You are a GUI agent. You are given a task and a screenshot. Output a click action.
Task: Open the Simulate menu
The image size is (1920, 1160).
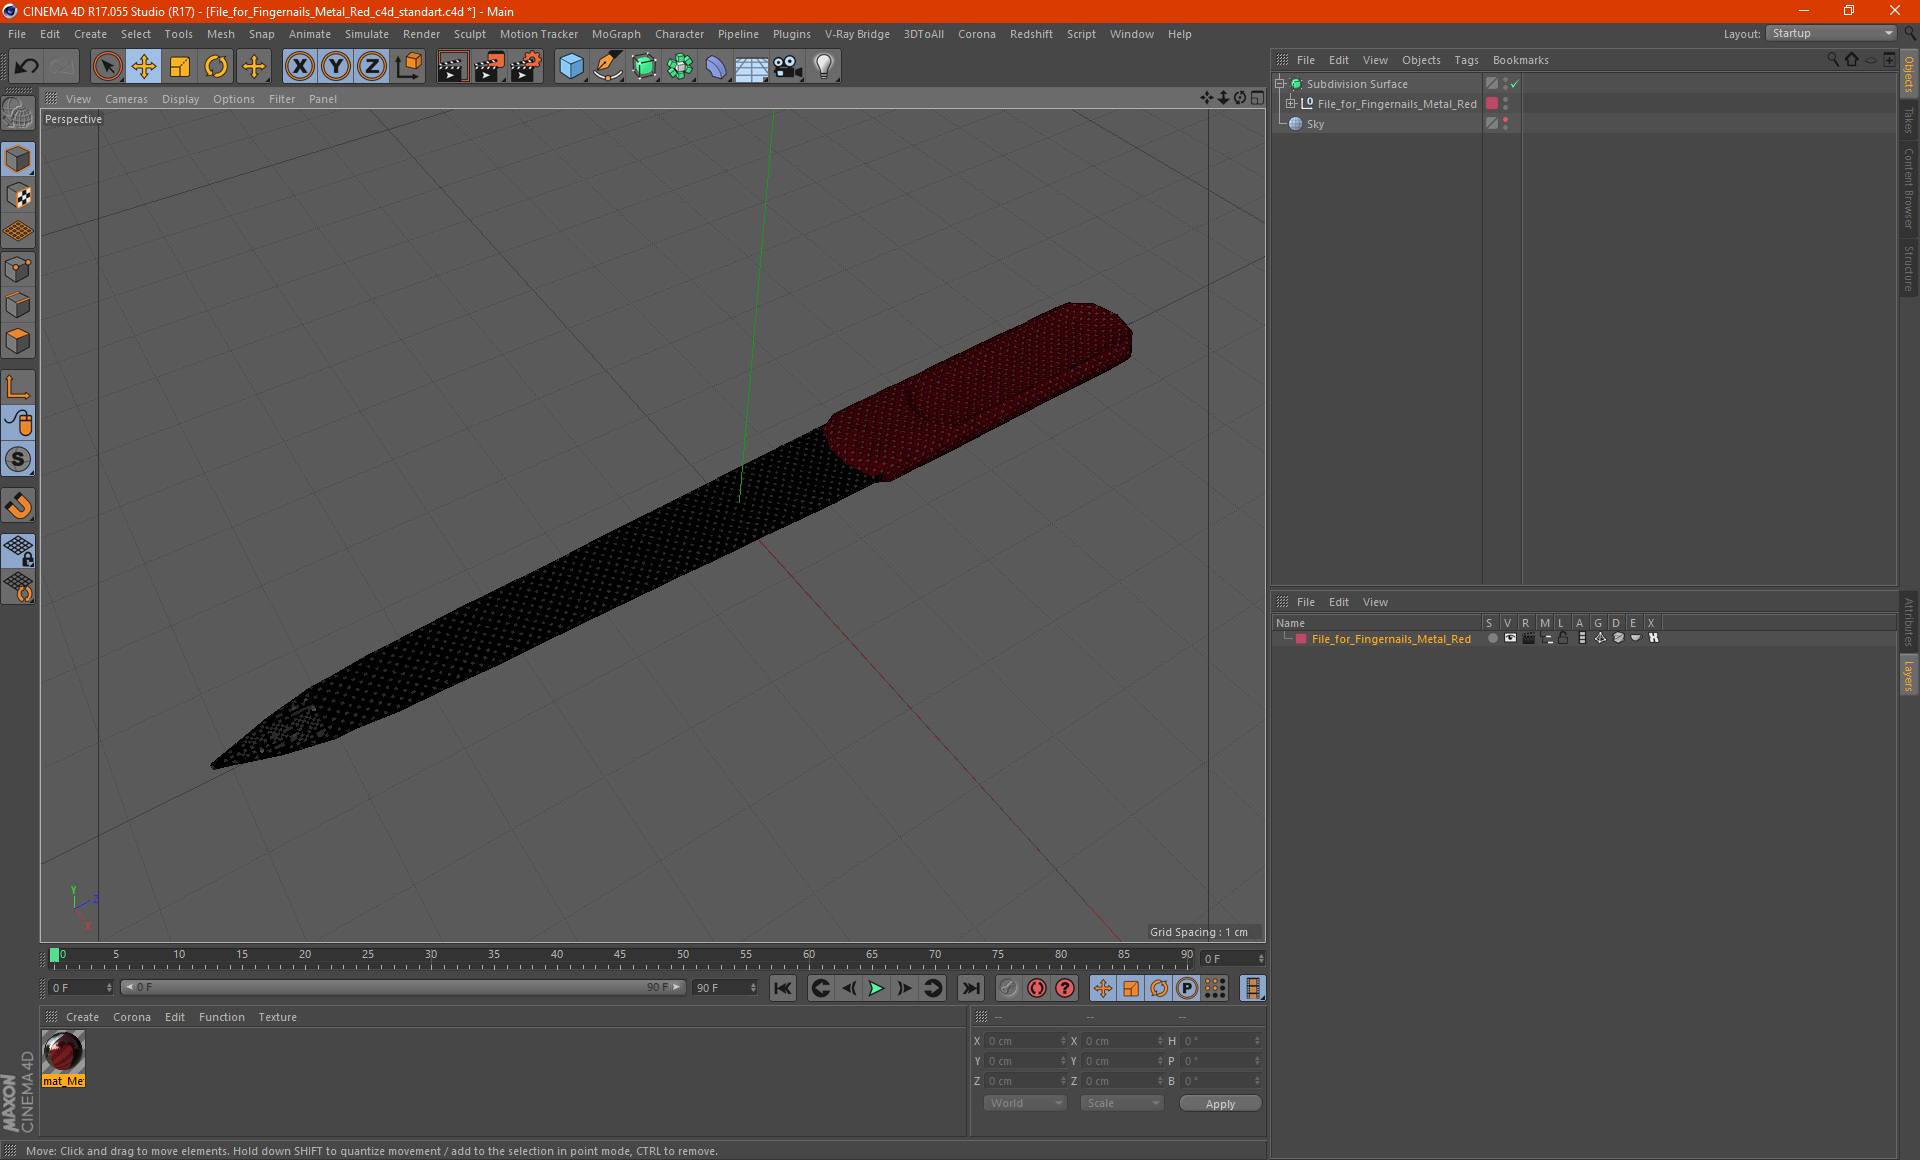click(366, 34)
